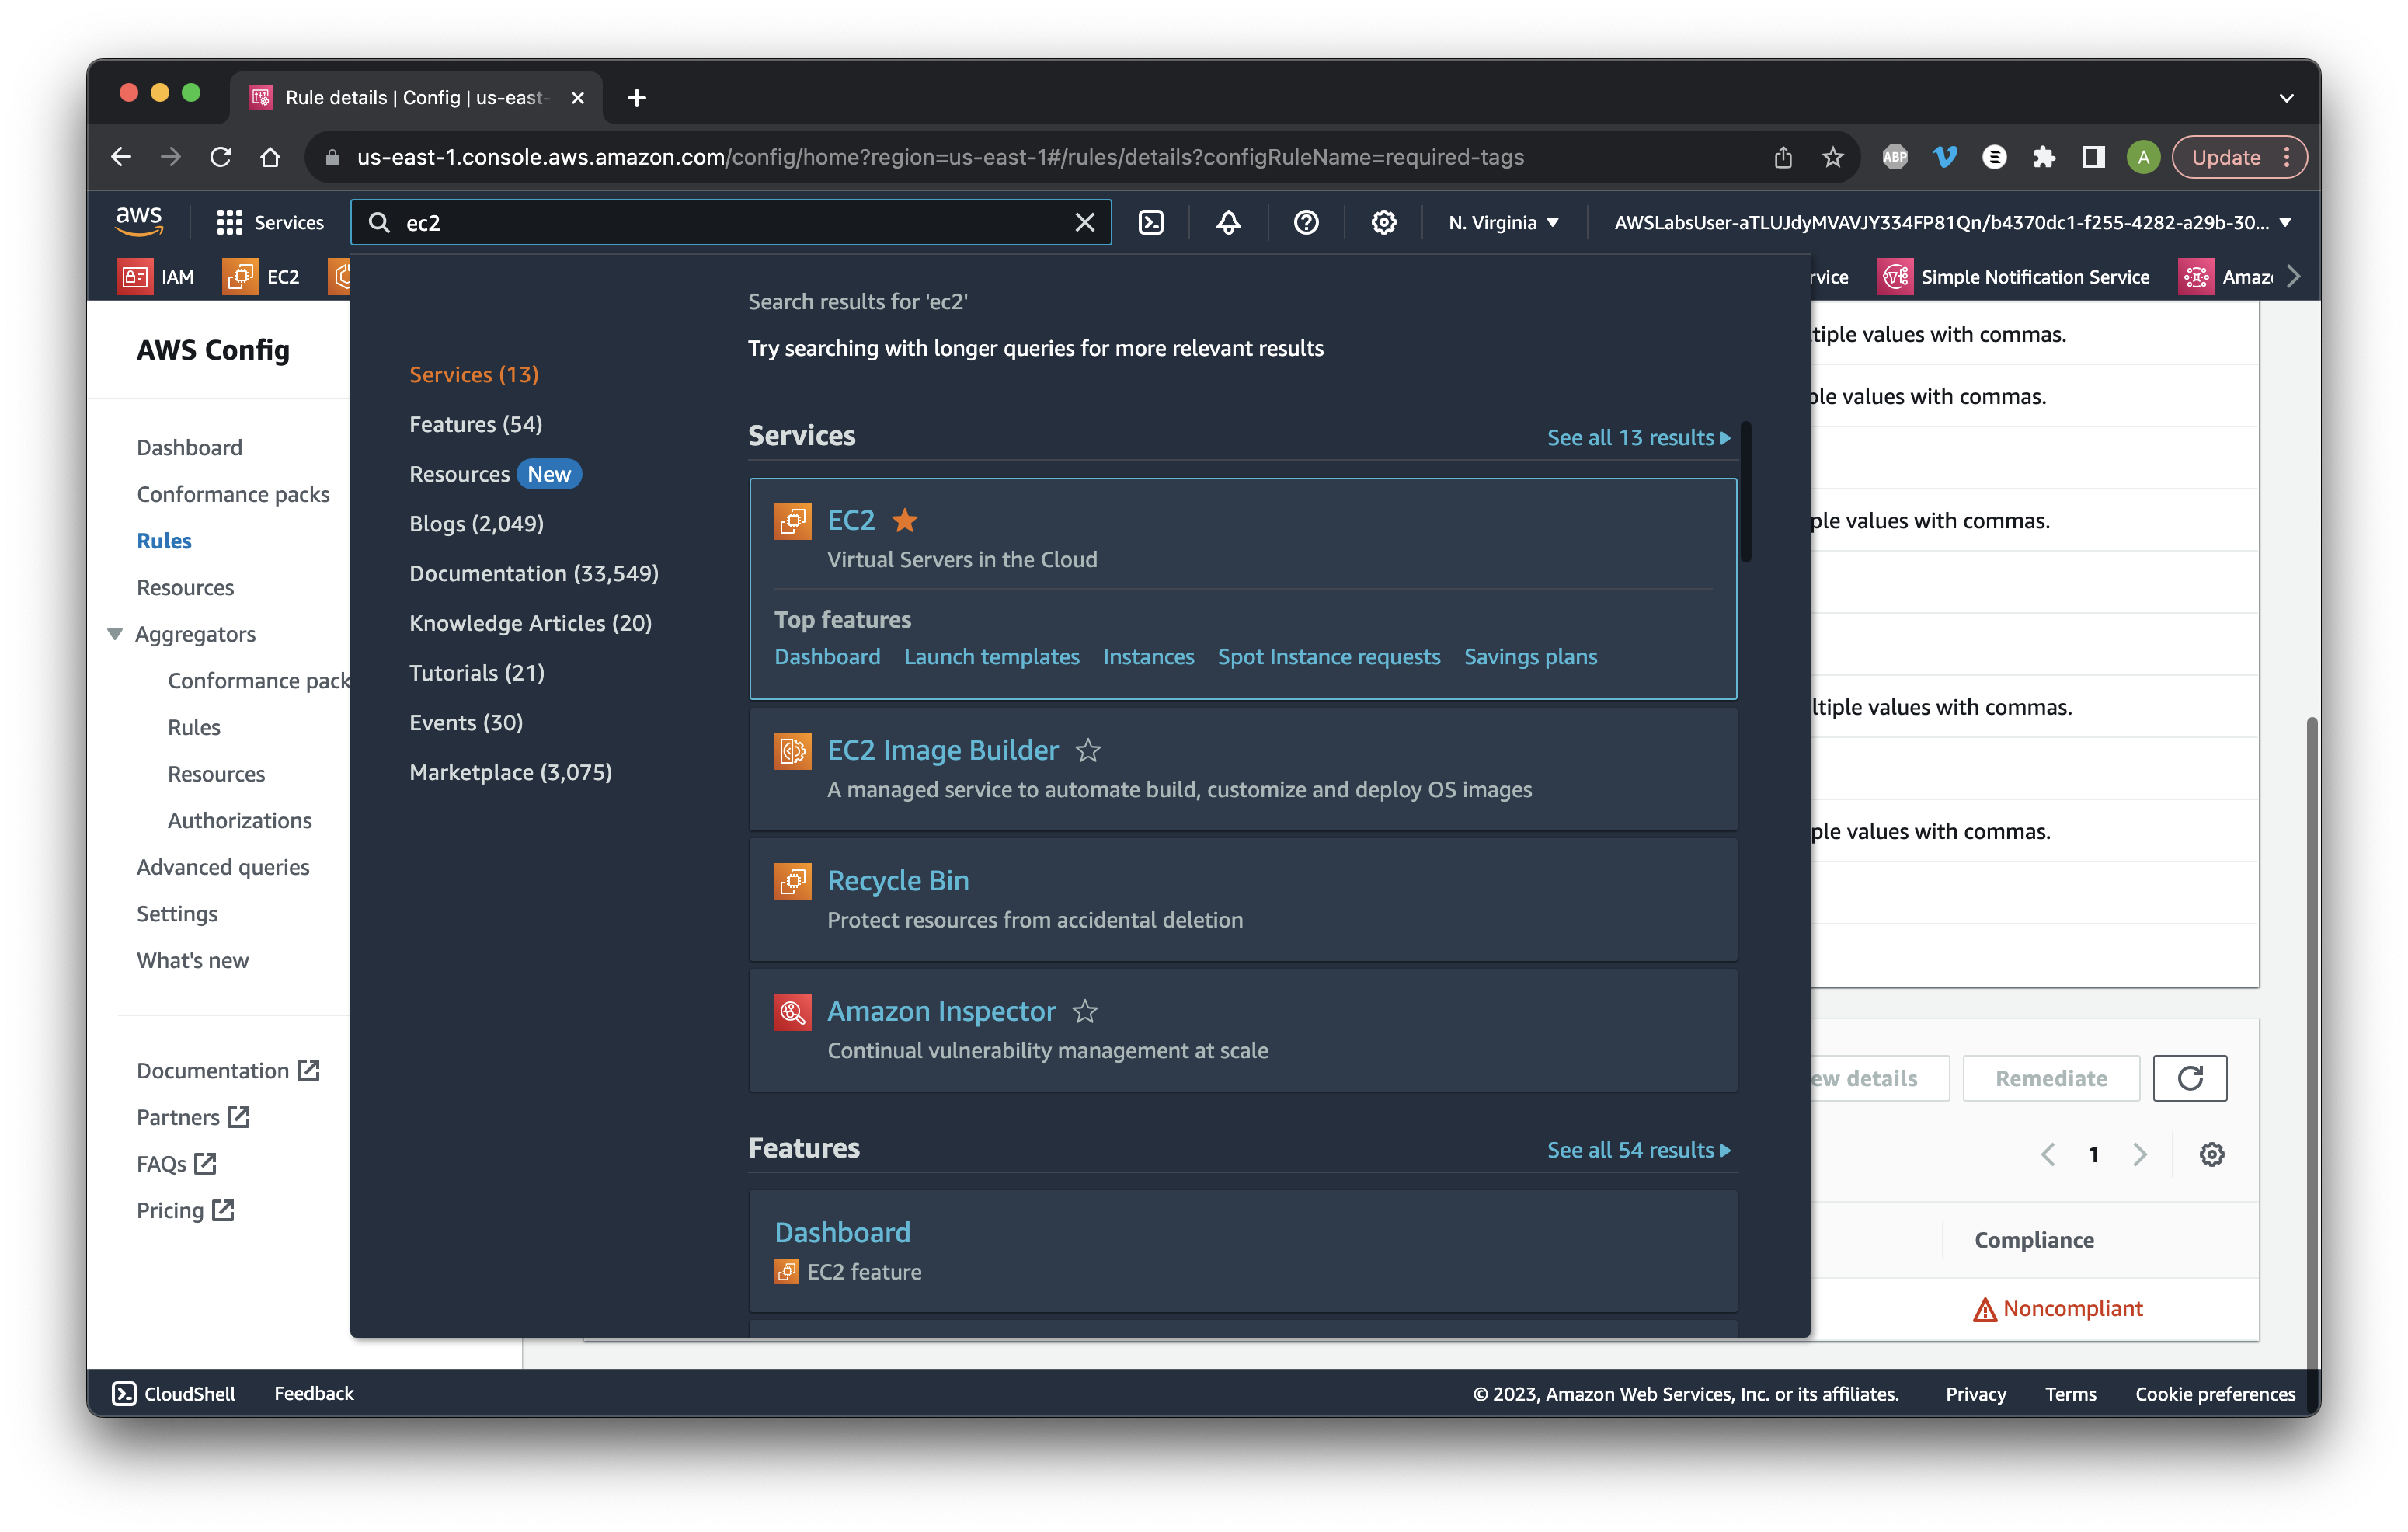Open EC2 Dashboard top feature link
The width and height of the screenshot is (2408, 1532).
point(827,656)
